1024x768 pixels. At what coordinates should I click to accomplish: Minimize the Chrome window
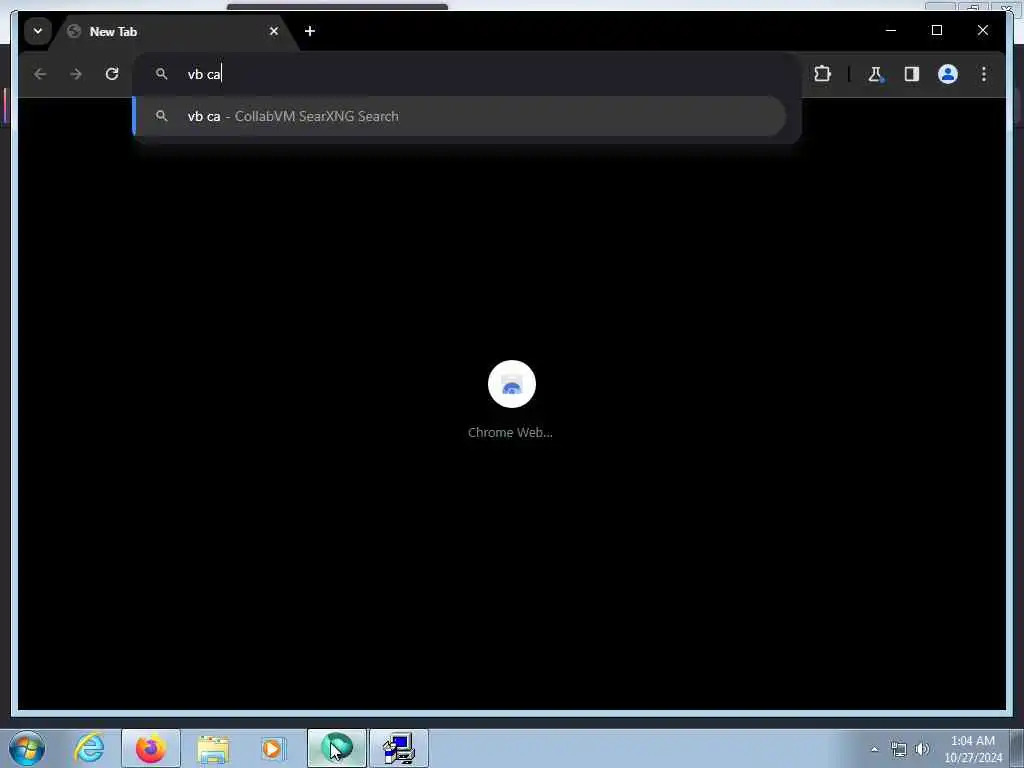[x=891, y=30]
